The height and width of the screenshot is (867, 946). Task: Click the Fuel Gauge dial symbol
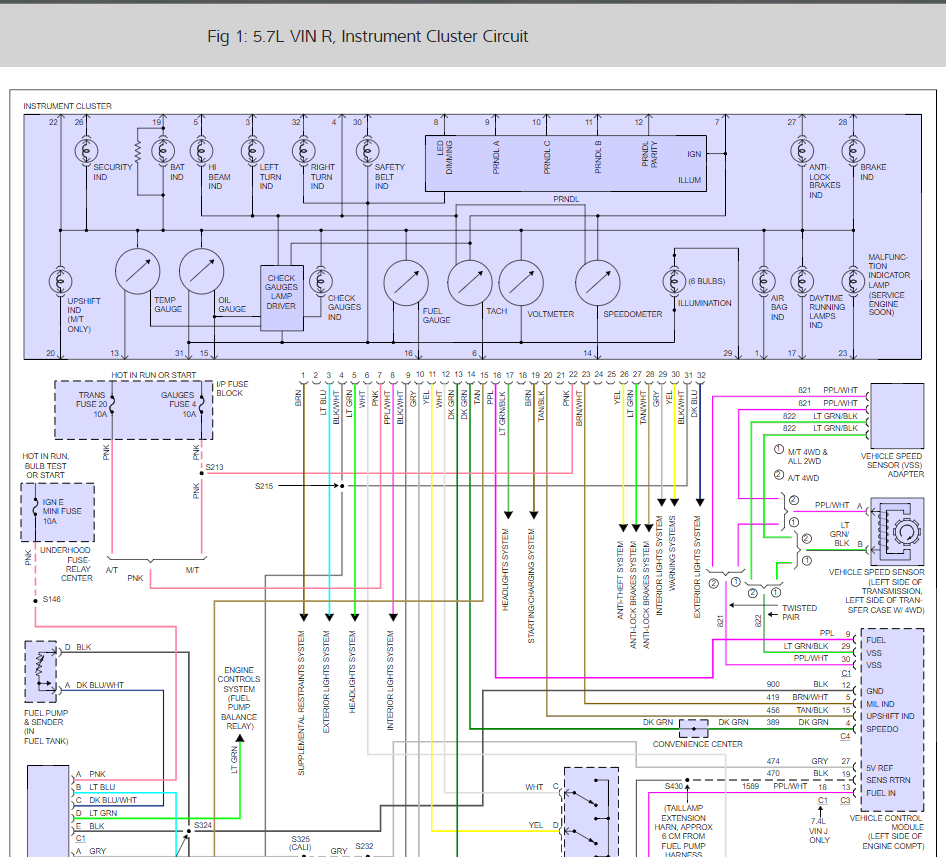406,283
